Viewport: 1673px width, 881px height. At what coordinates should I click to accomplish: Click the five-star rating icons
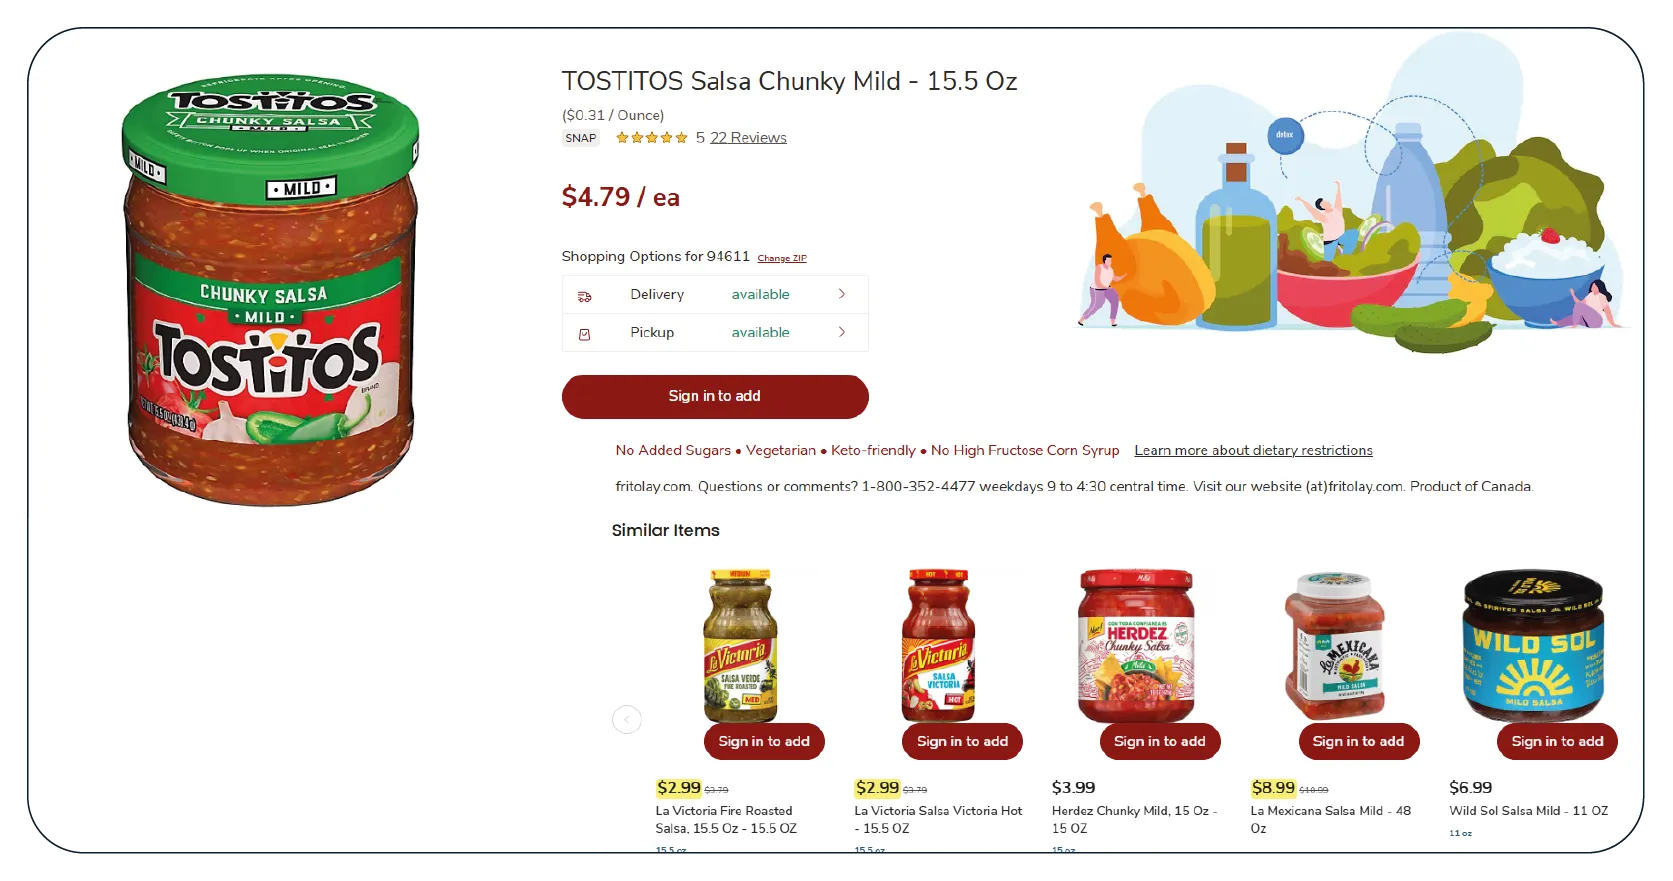pyautogui.click(x=651, y=138)
